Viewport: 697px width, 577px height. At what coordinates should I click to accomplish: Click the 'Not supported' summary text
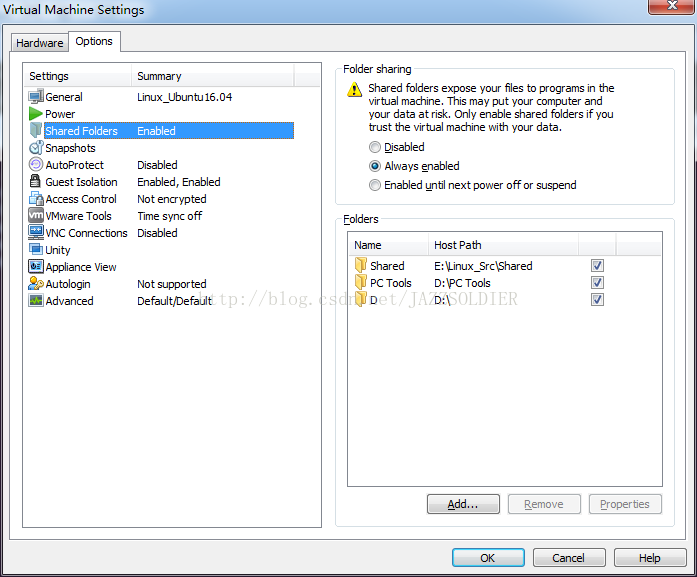point(172,284)
